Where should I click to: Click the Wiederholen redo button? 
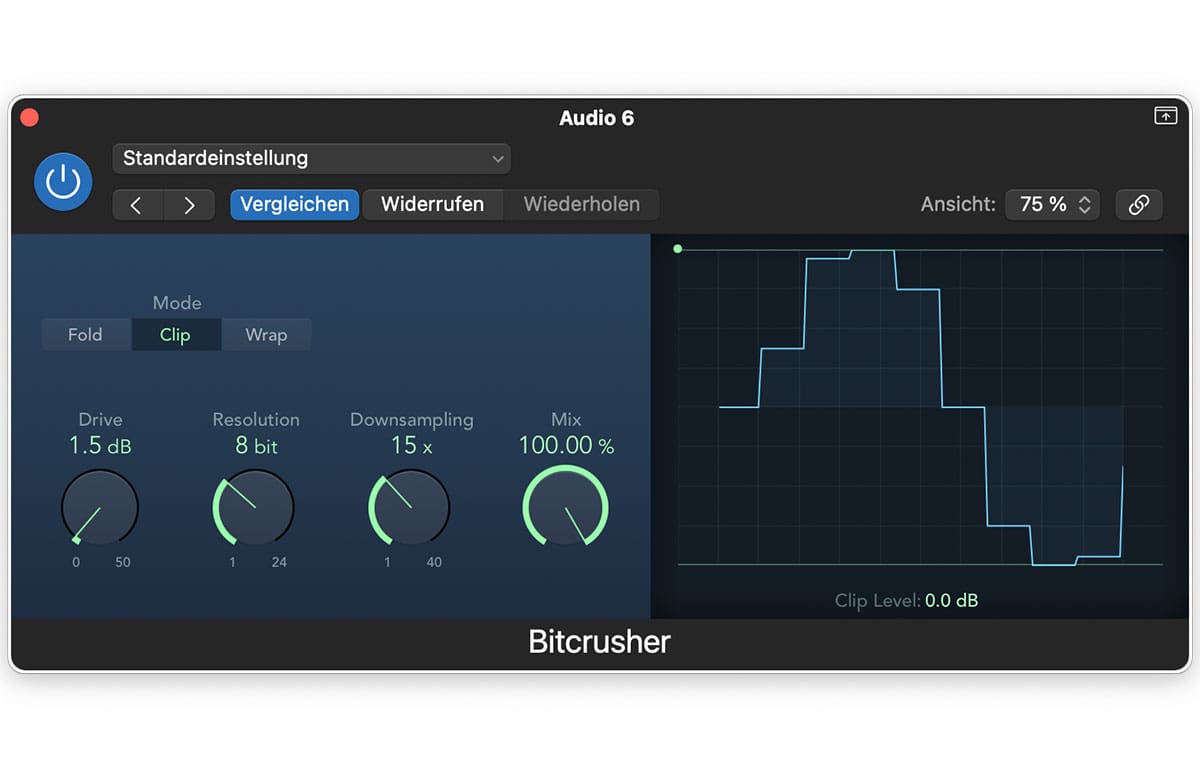(581, 204)
